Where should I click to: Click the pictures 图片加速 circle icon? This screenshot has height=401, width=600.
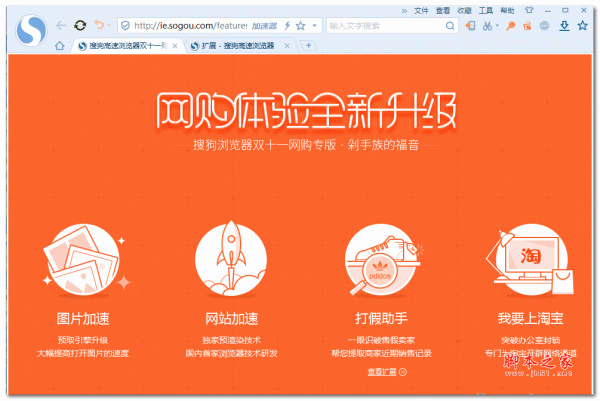pyautogui.click(x=85, y=260)
